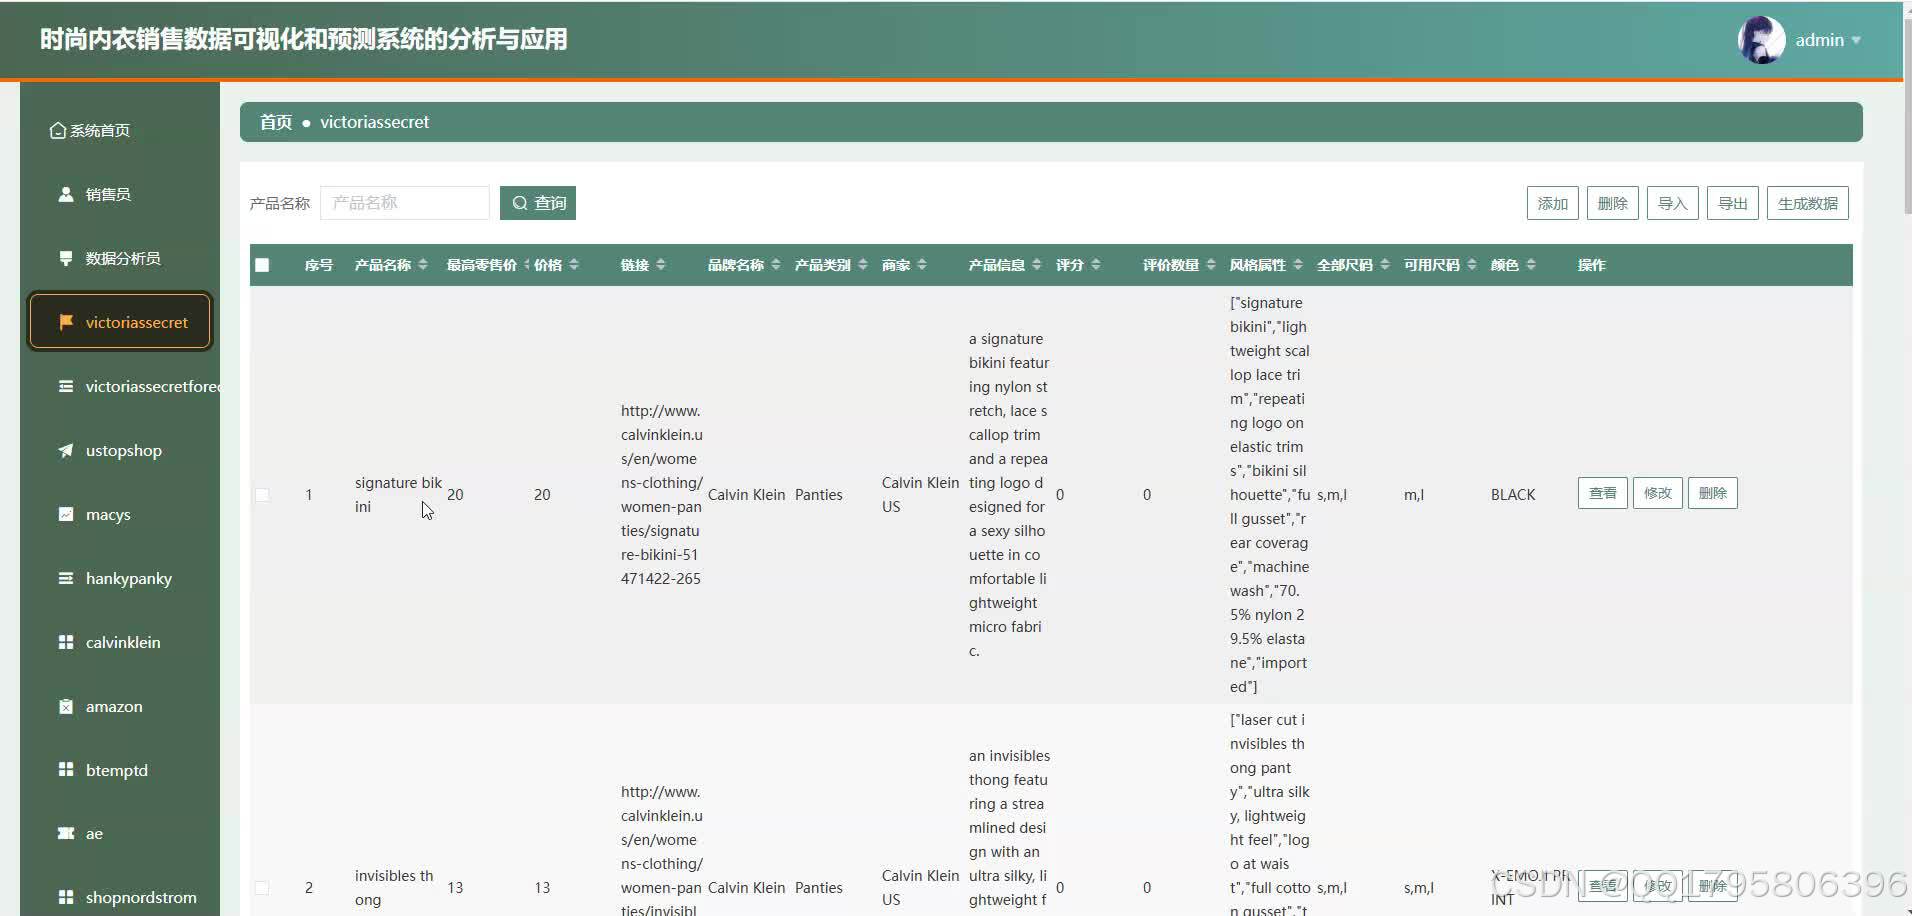Click the list icon beside hankypanky
Image resolution: width=1912 pixels, height=916 pixels.
click(66, 578)
